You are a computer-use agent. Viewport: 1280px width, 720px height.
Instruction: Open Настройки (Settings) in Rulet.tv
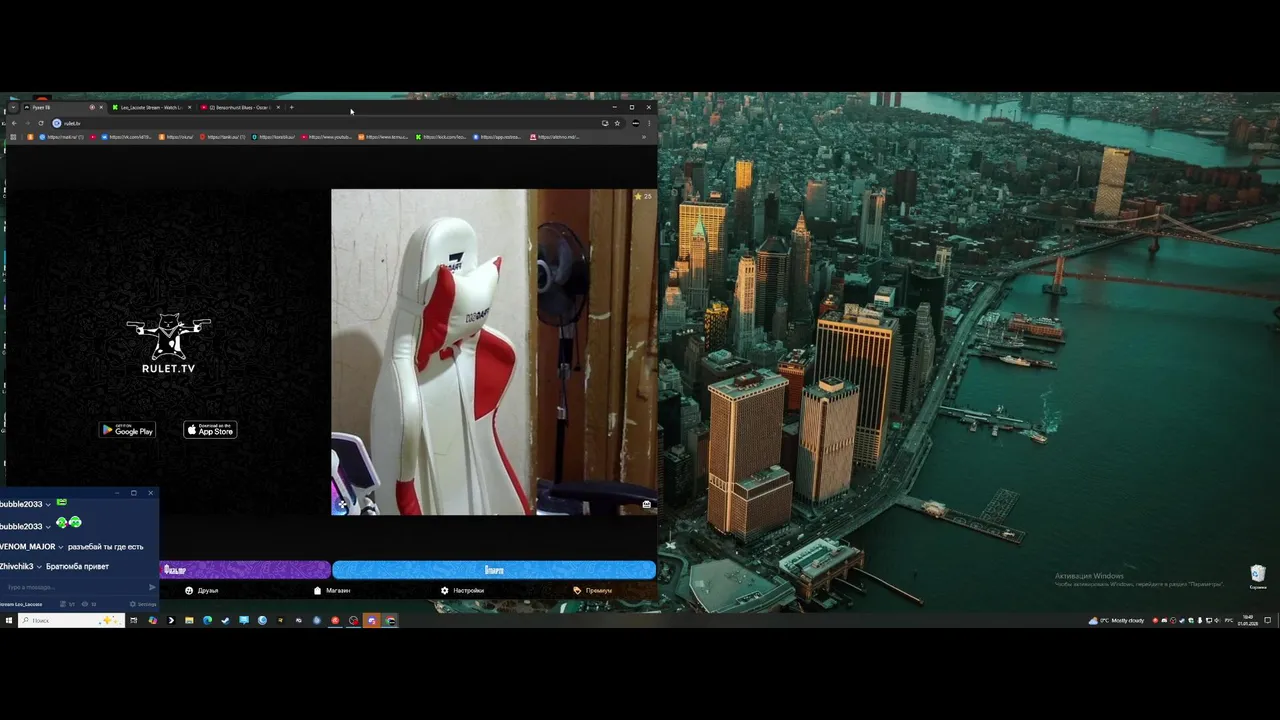462,590
